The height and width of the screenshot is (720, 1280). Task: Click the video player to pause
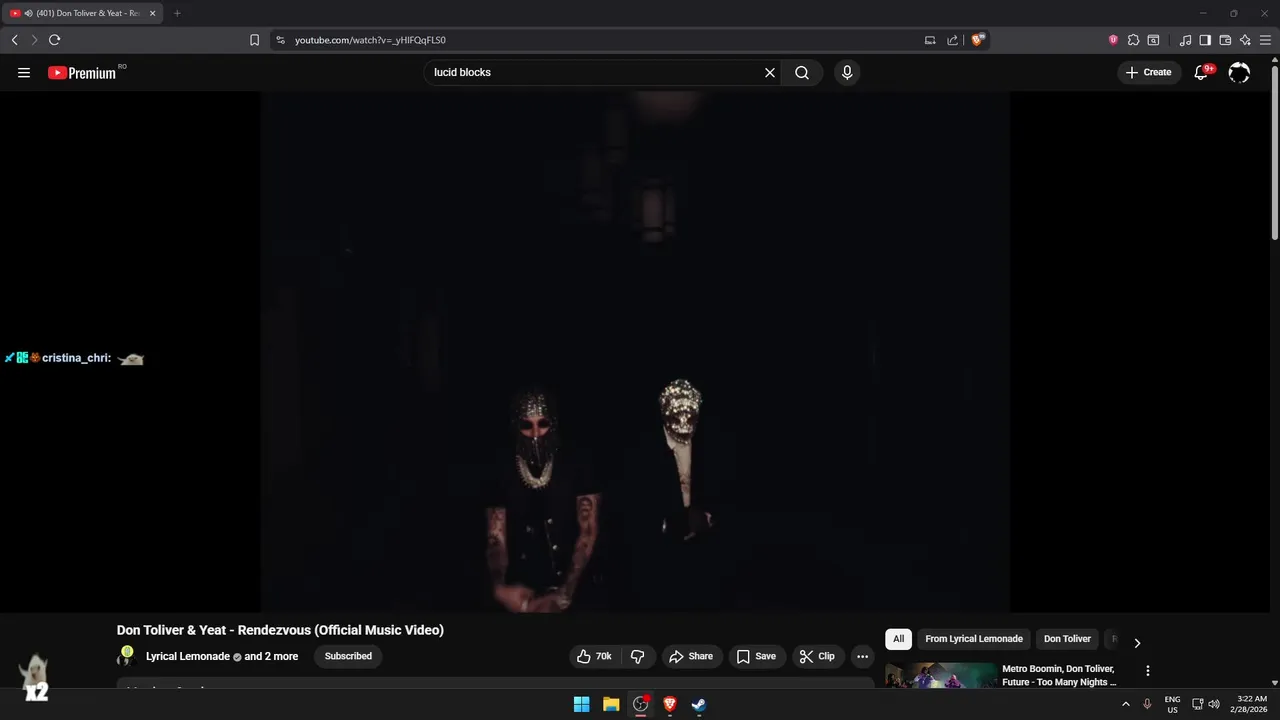click(635, 352)
